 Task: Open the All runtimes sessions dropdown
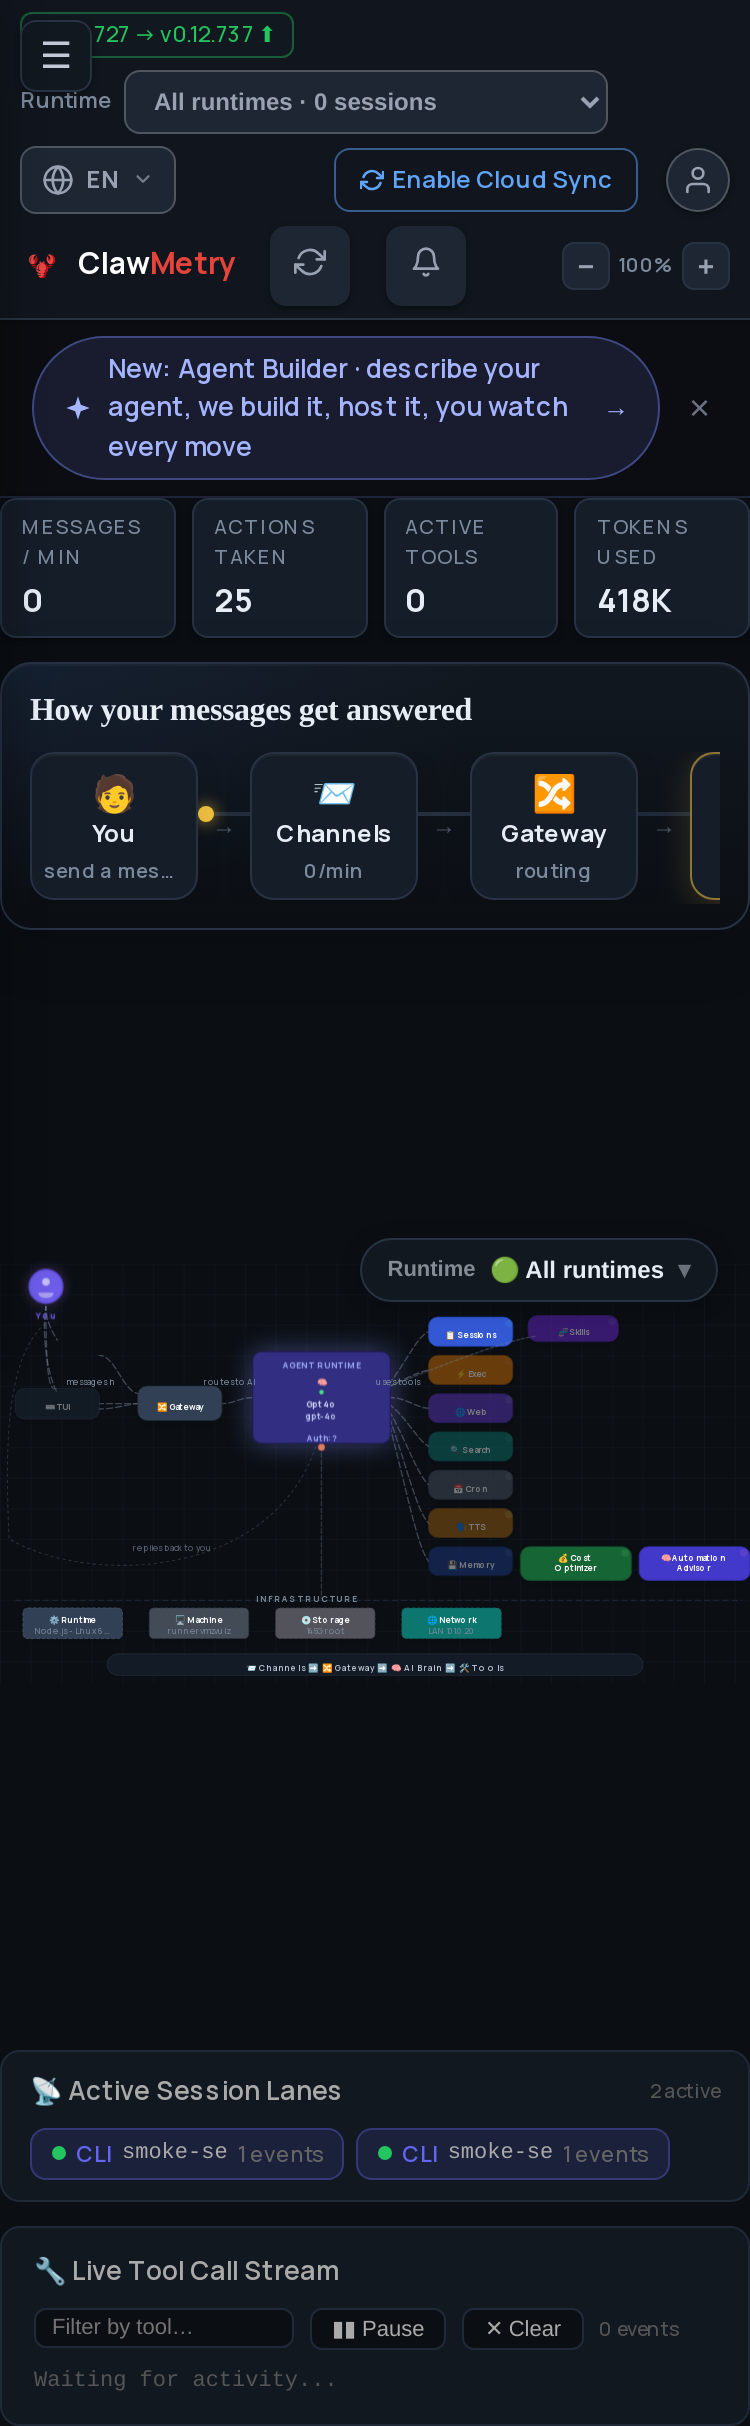tap(366, 102)
